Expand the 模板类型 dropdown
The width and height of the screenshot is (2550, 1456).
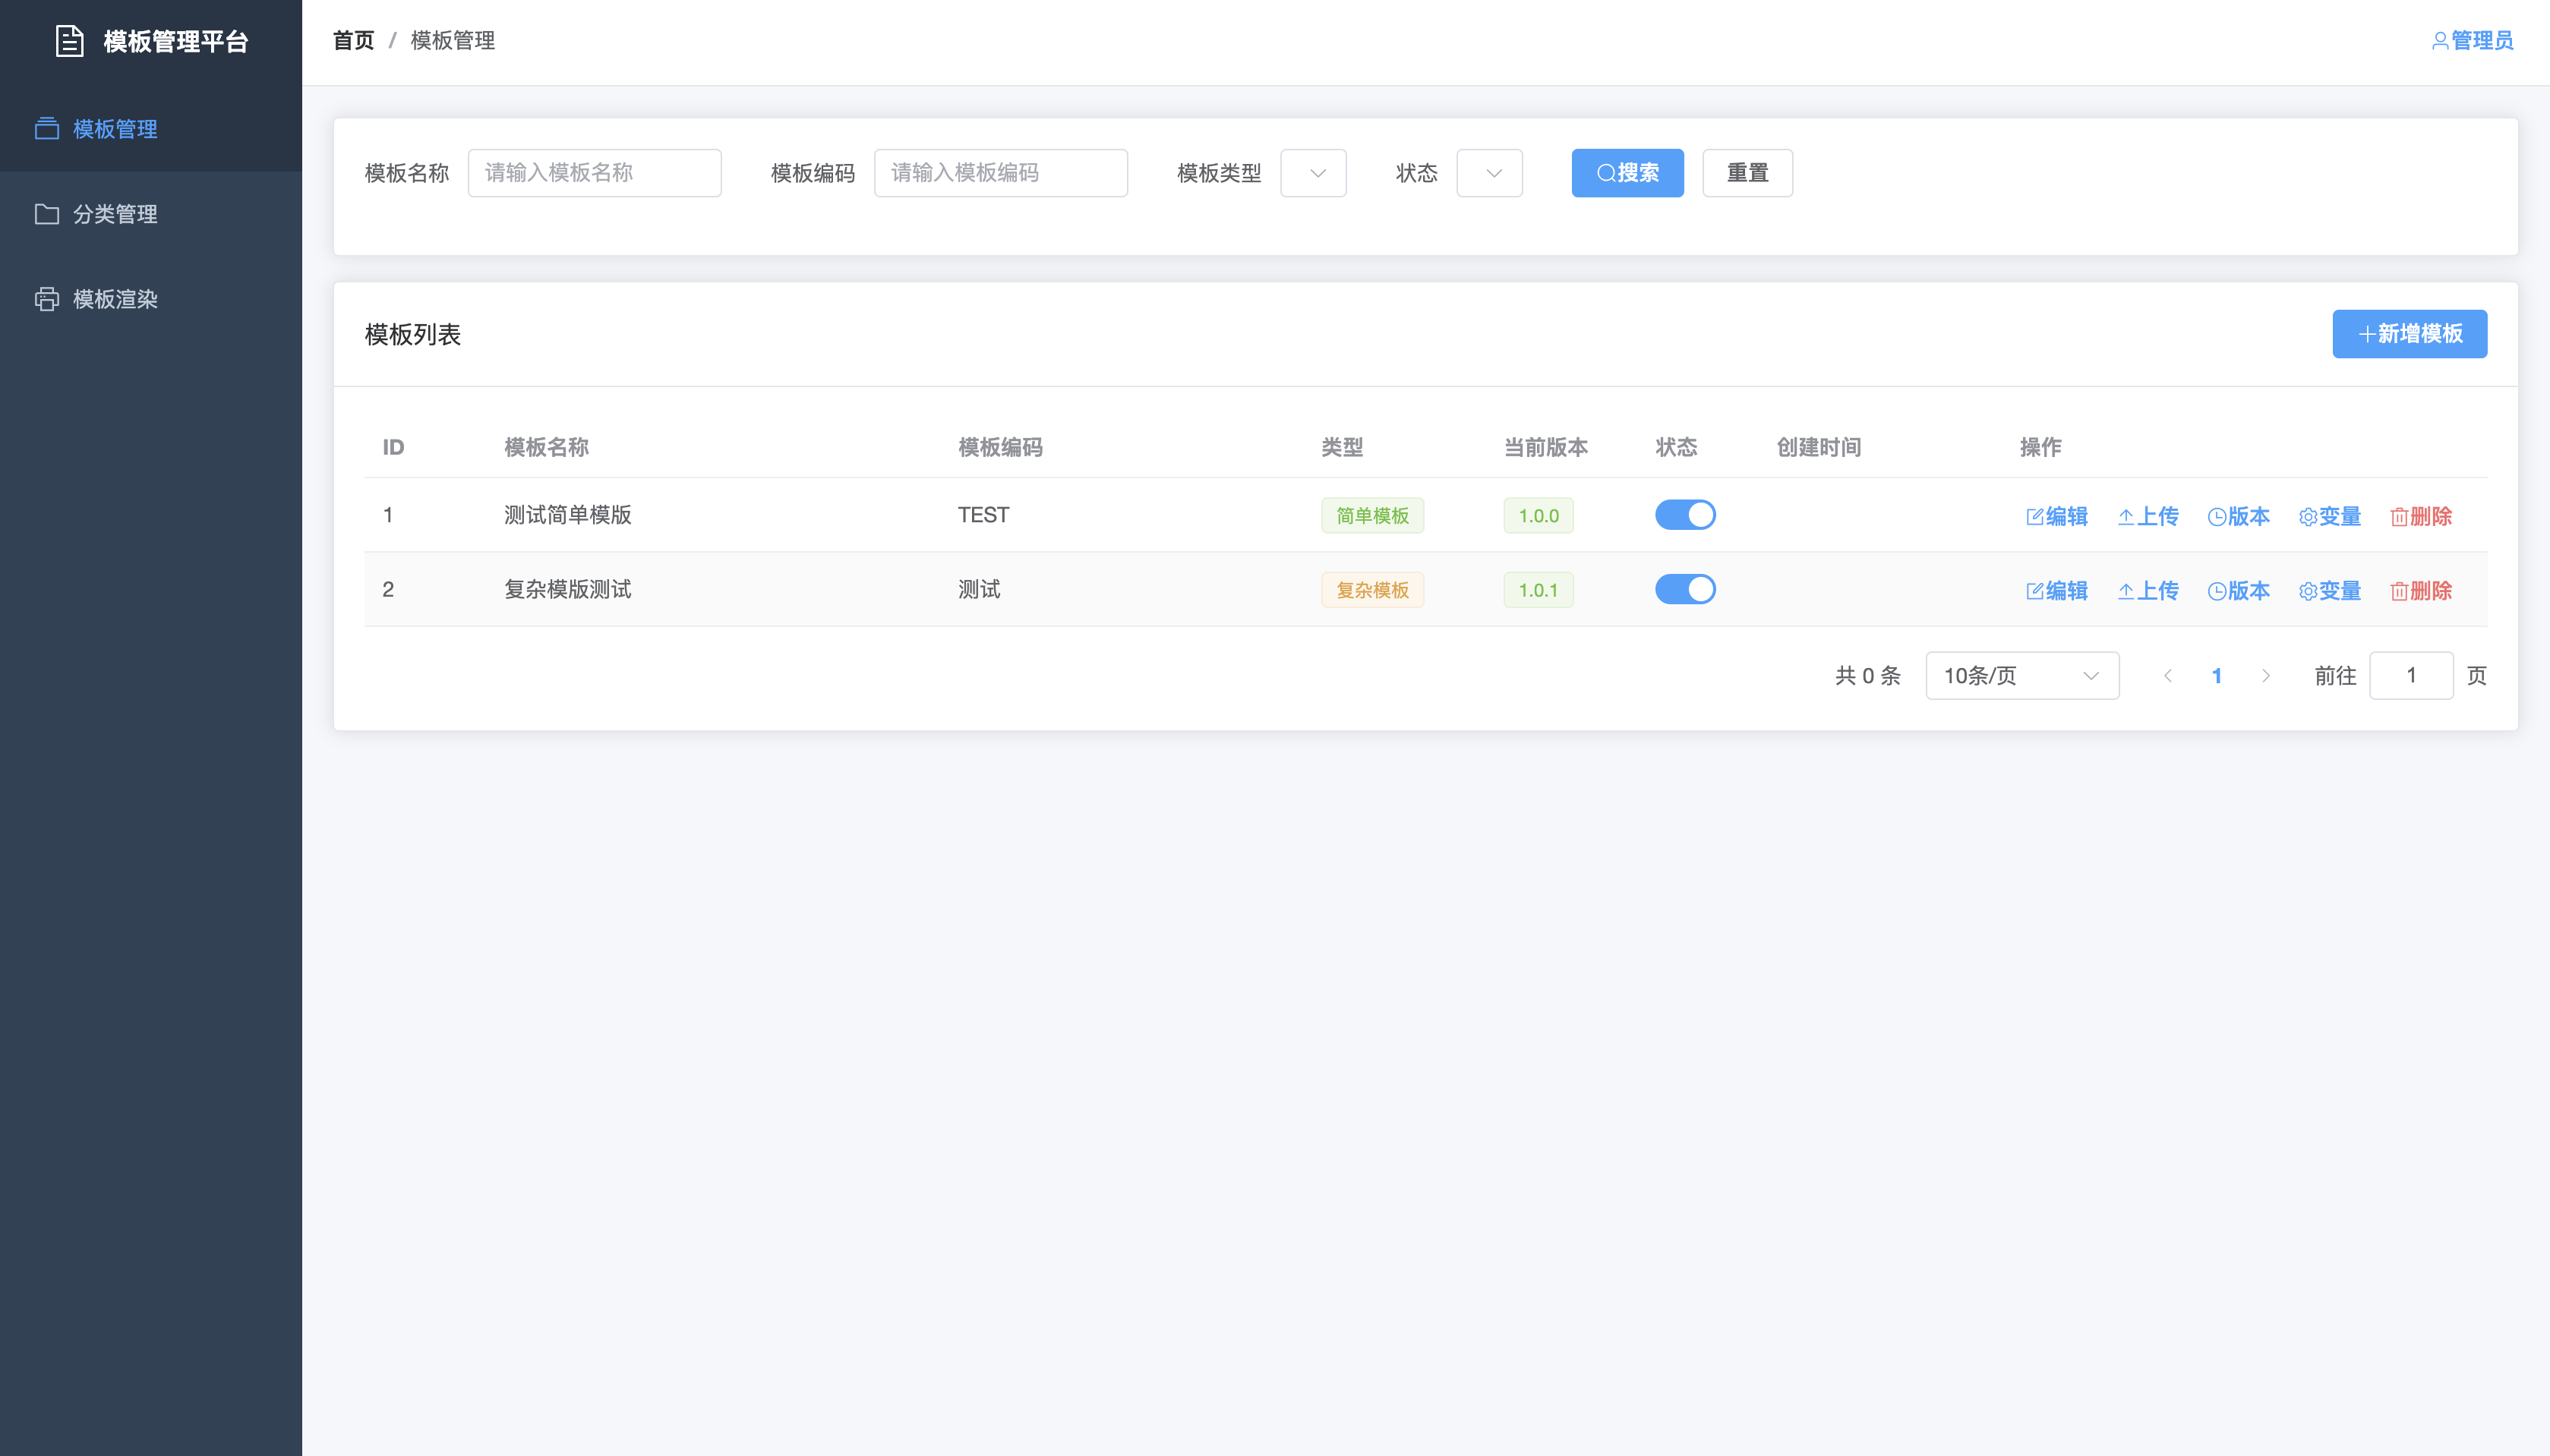[x=1313, y=173]
